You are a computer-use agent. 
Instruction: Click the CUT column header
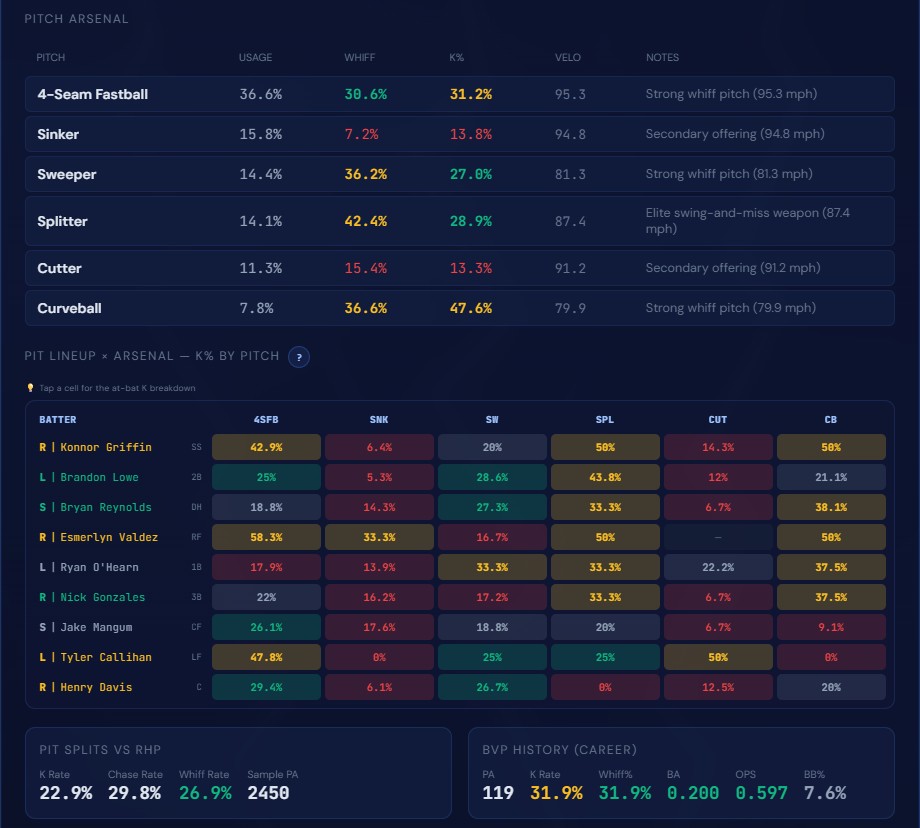(x=718, y=420)
